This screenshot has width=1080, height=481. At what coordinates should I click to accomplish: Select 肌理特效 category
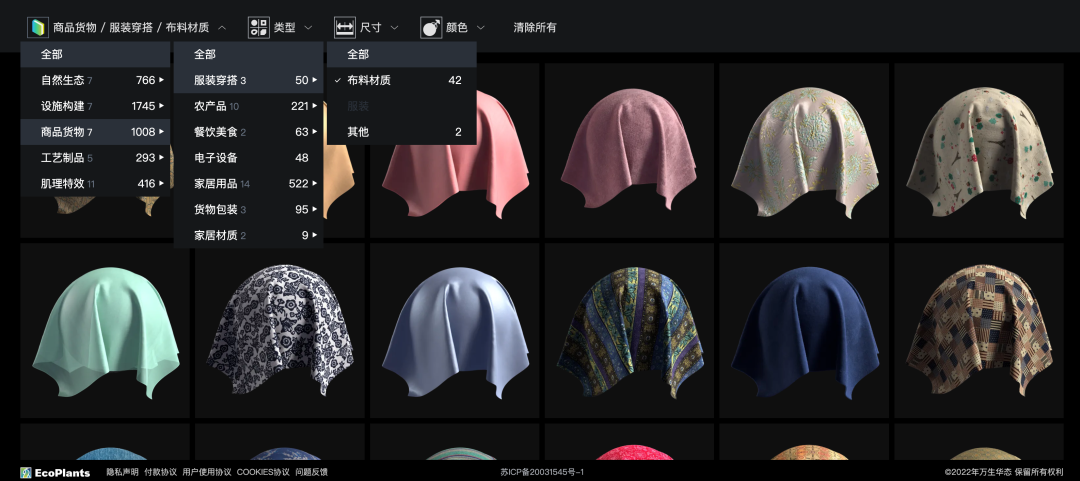pos(95,183)
